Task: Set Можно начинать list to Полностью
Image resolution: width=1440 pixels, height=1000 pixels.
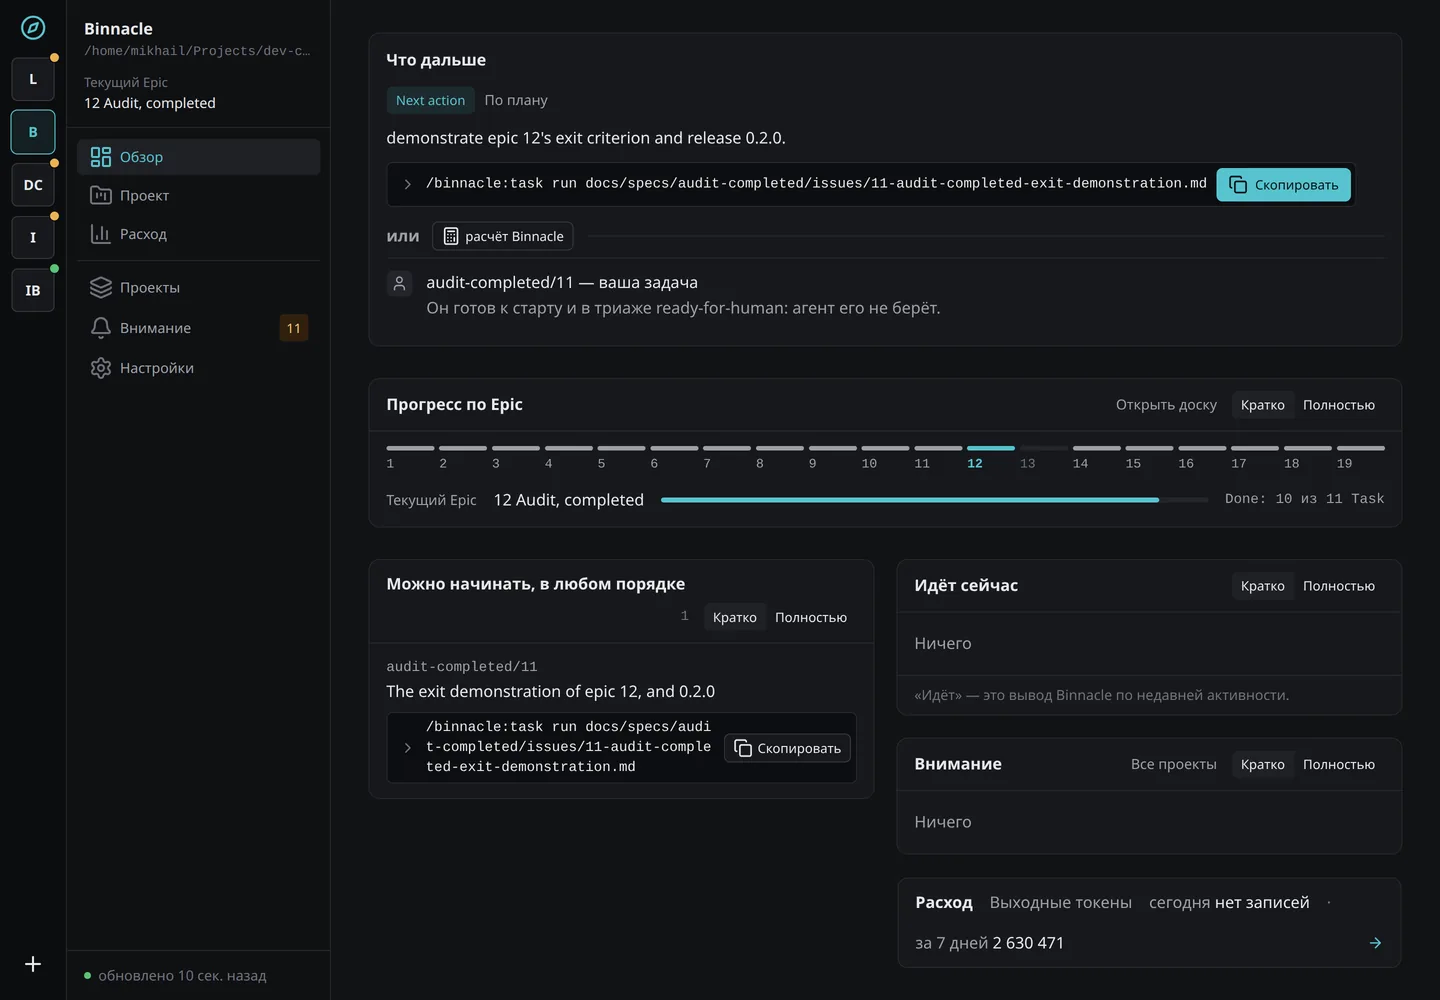Action: point(811,618)
